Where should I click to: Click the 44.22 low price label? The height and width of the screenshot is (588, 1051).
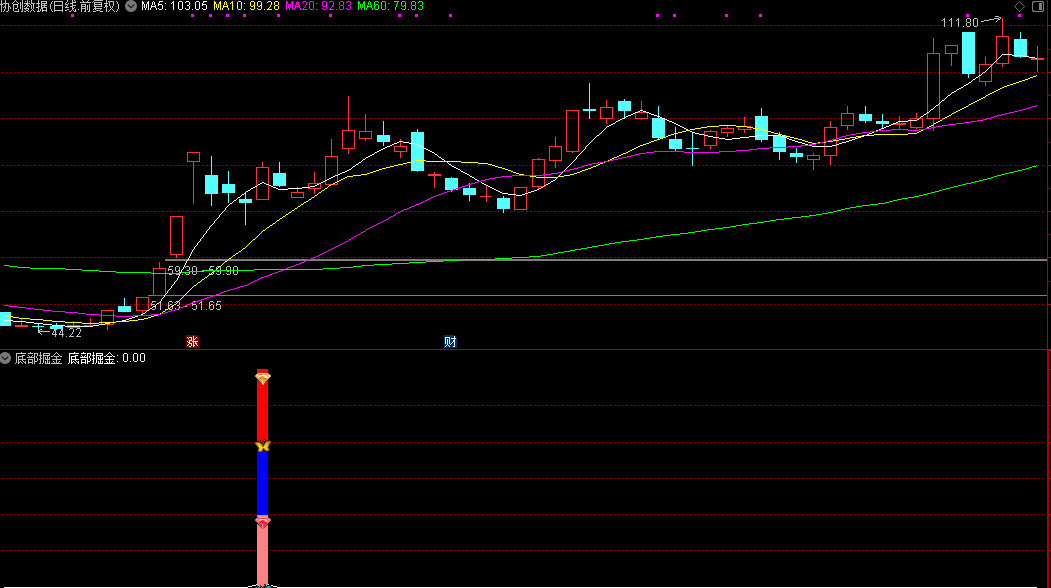(66, 333)
